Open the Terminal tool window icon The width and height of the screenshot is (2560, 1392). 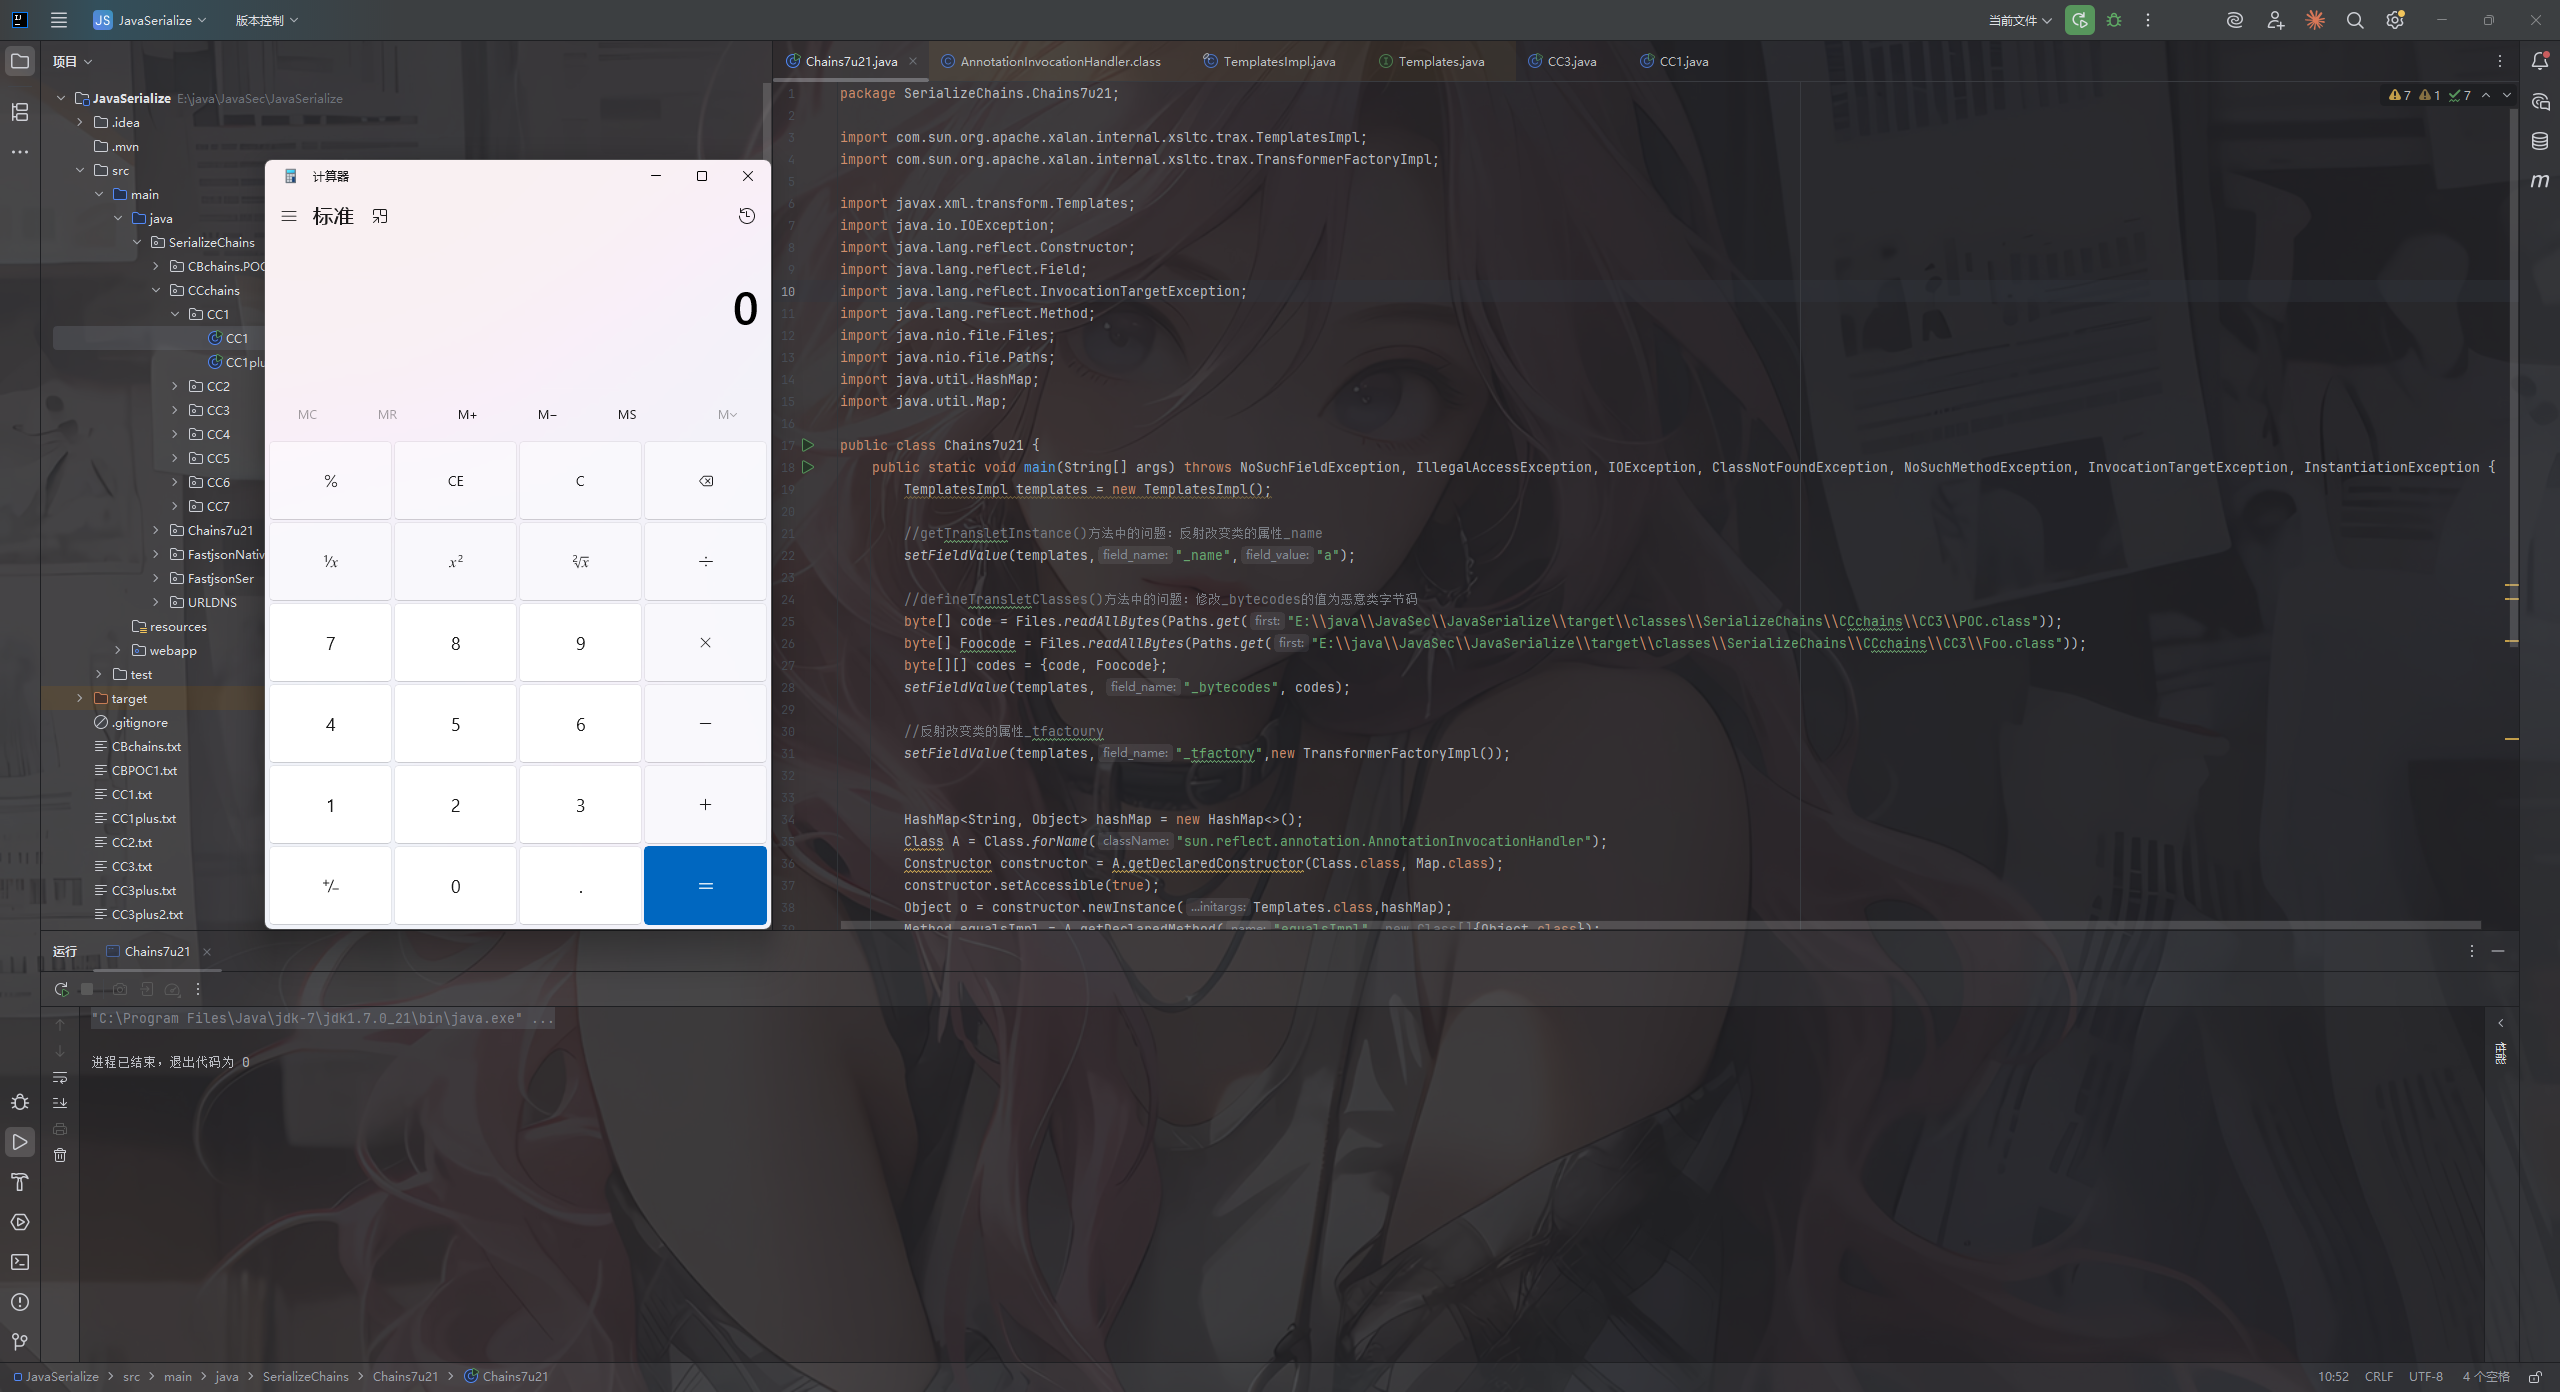(x=20, y=1262)
